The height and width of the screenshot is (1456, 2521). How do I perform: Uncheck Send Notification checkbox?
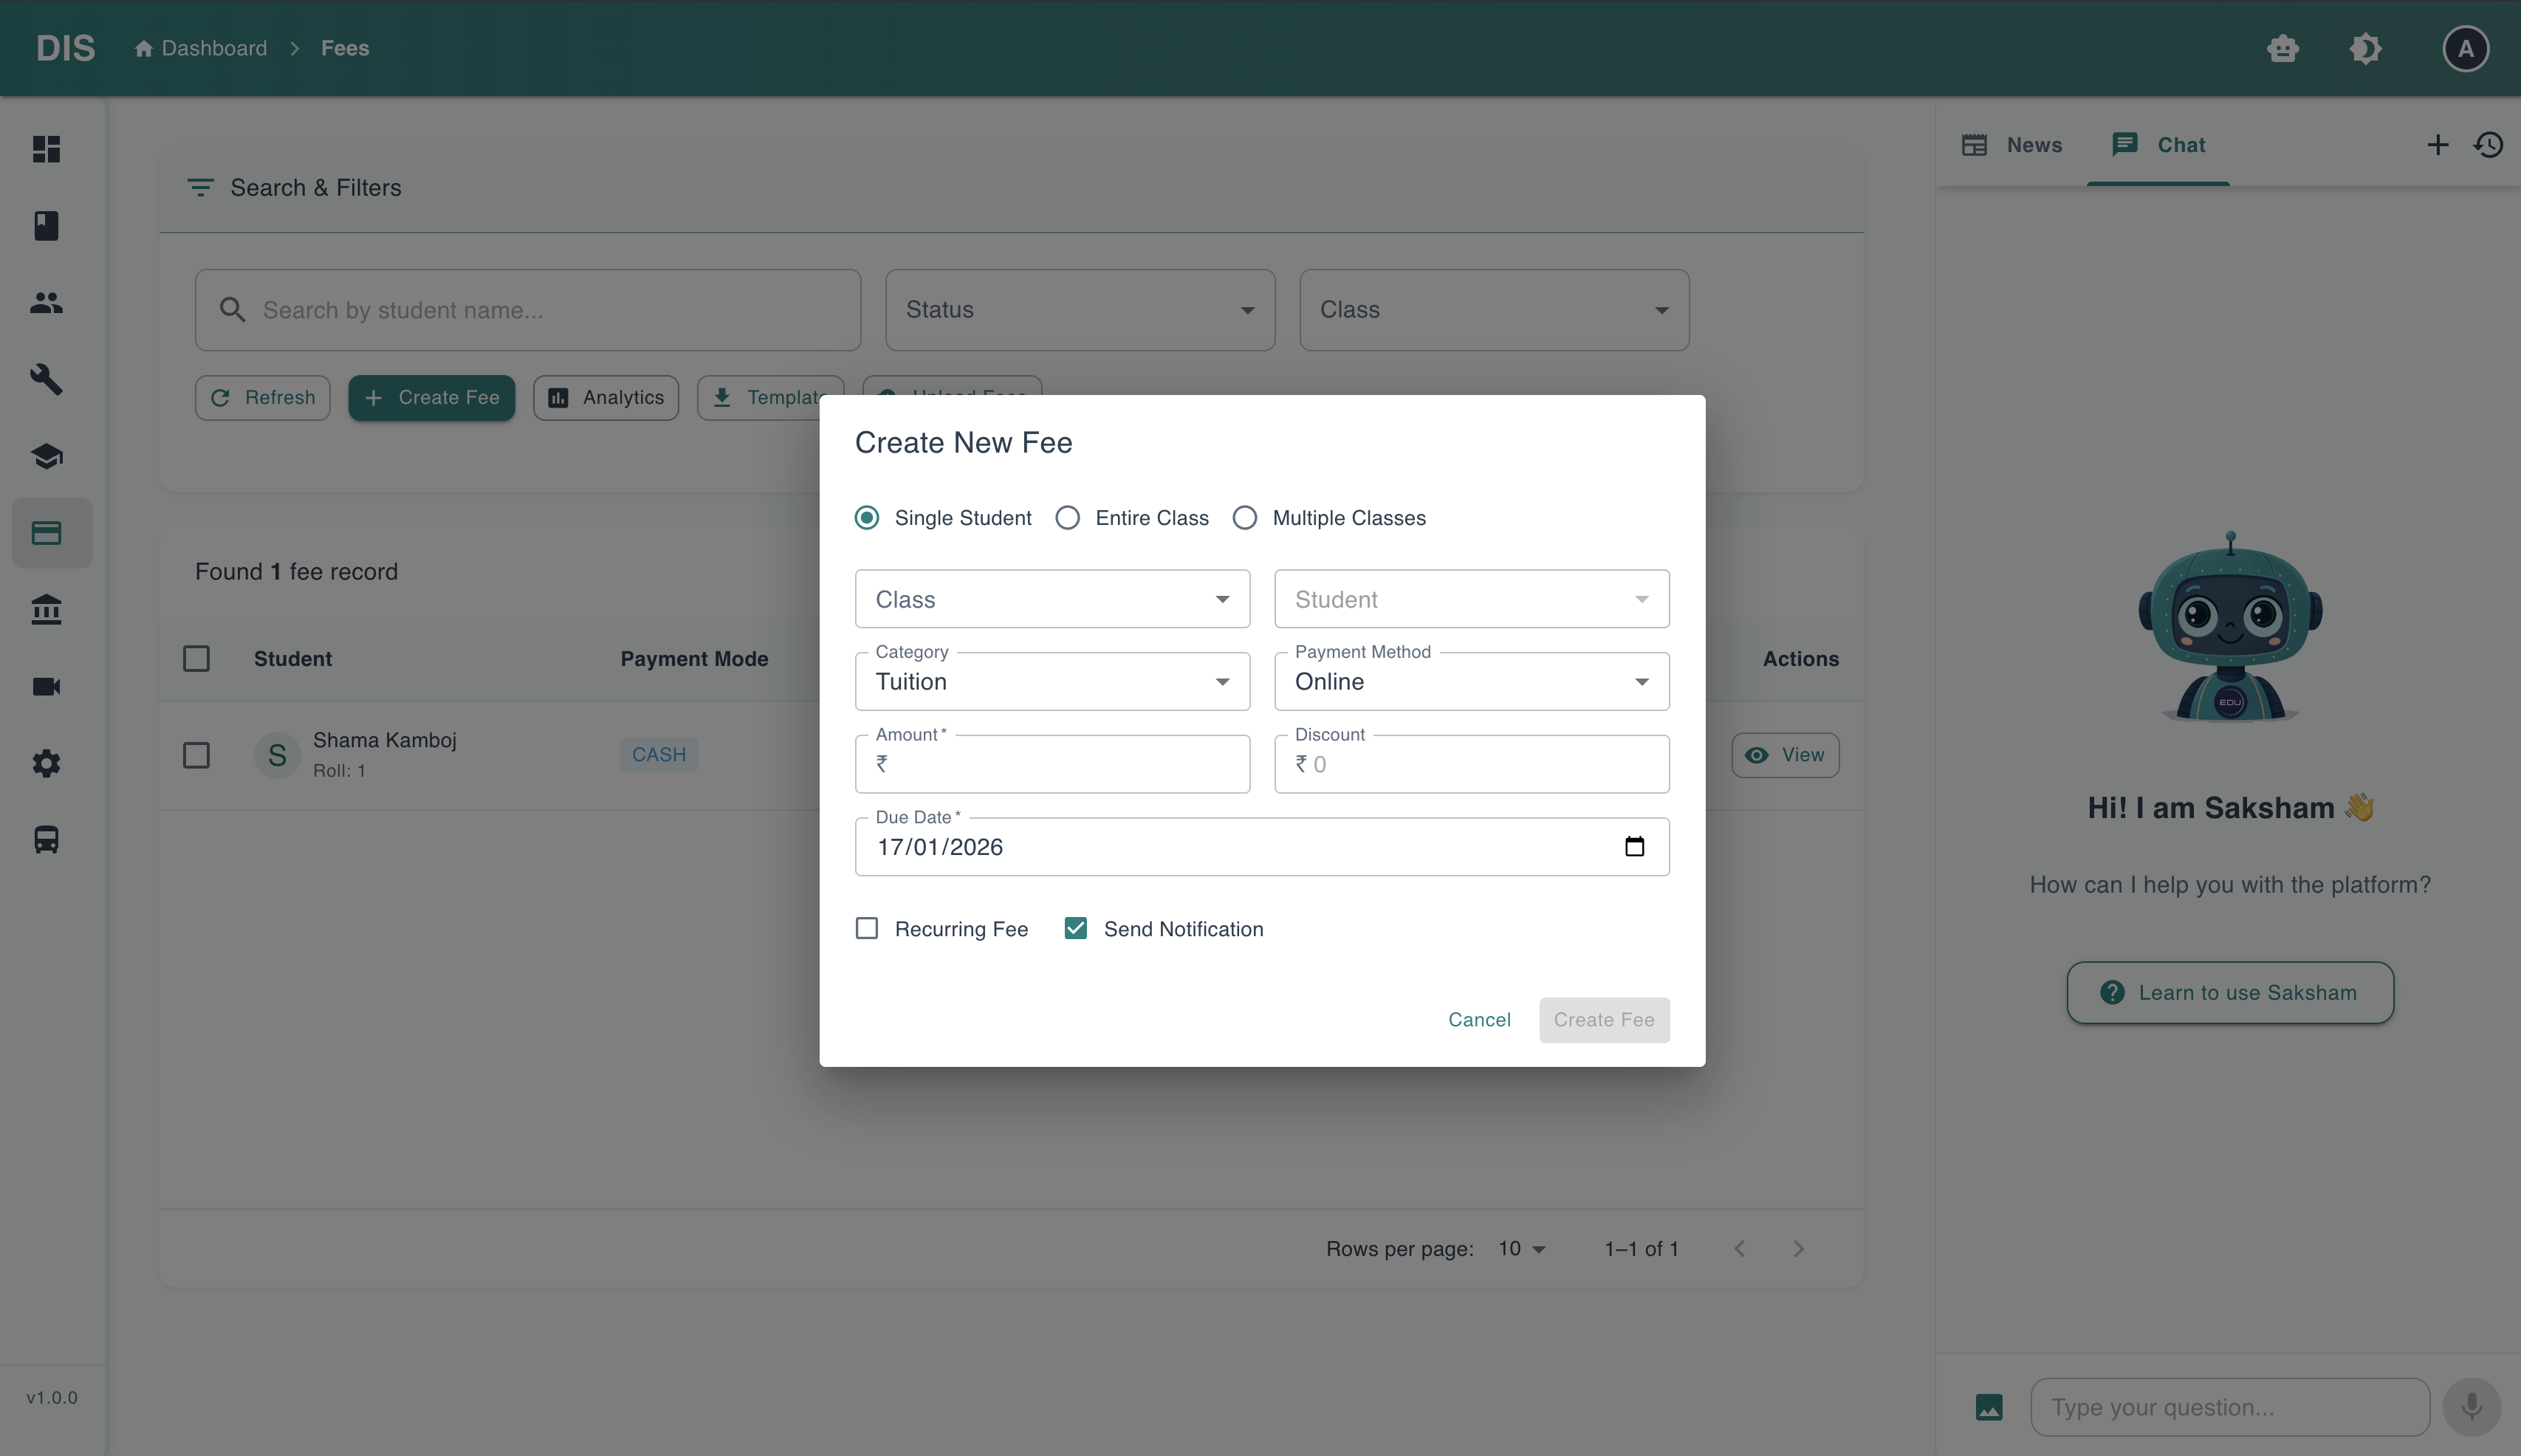coord(1076,929)
